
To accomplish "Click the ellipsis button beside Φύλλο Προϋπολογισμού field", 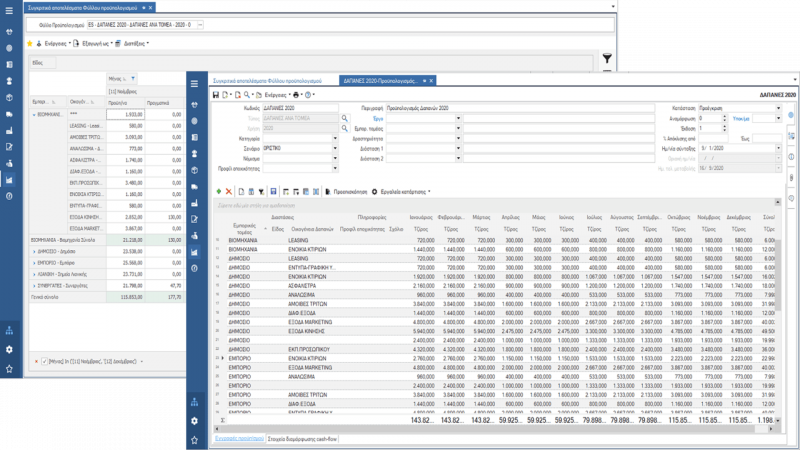I will (x=200, y=24).
